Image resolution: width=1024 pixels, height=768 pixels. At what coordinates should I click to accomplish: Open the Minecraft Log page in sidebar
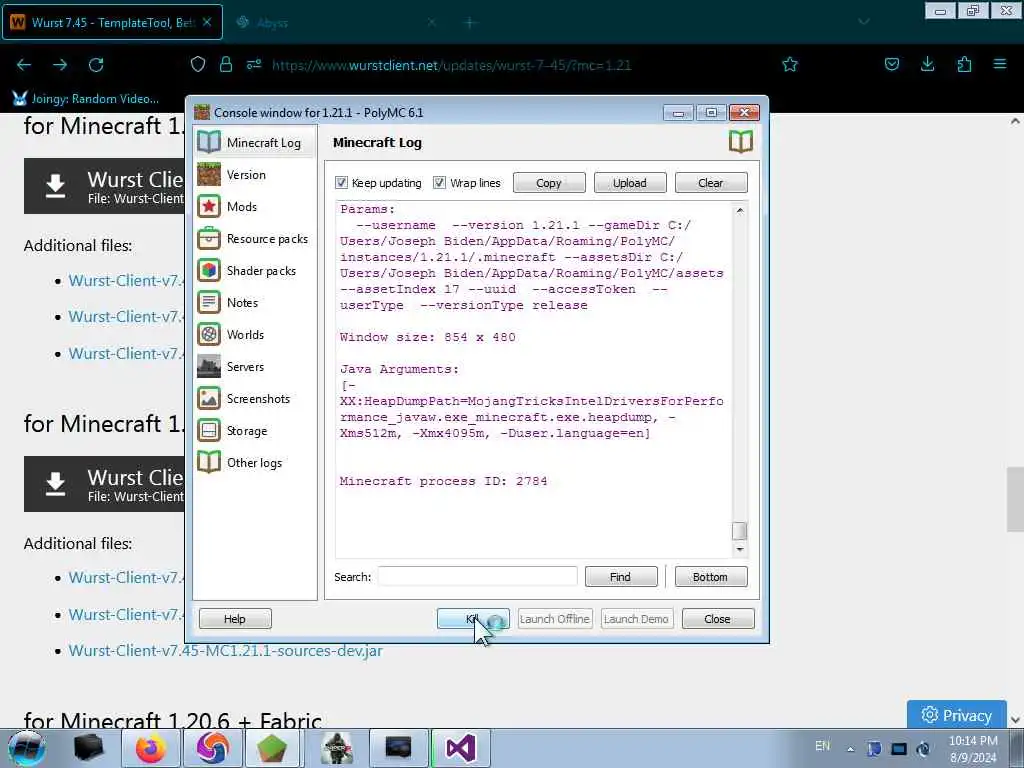click(x=255, y=142)
